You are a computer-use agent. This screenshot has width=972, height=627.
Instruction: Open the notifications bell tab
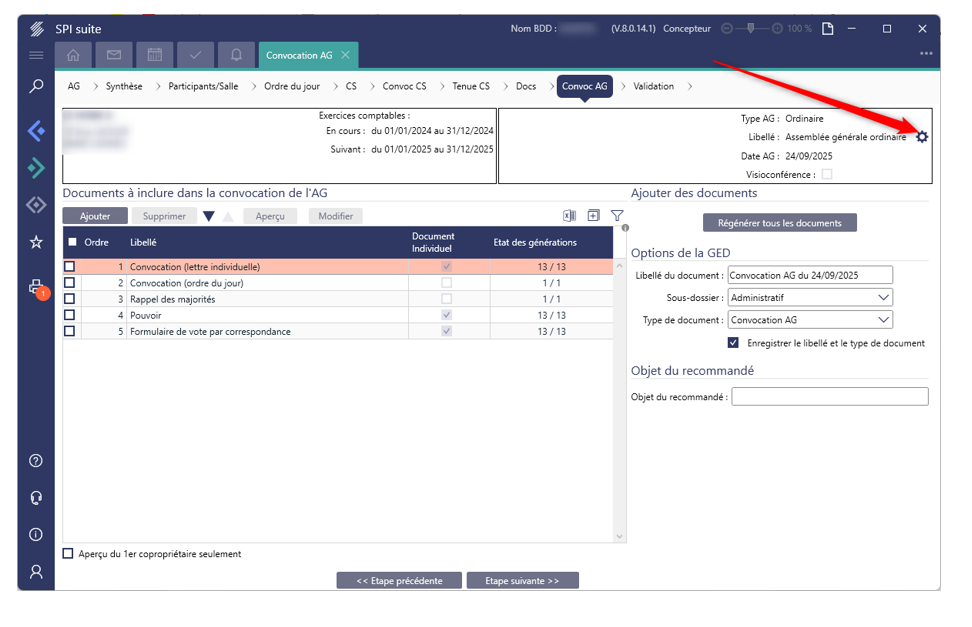coord(236,55)
